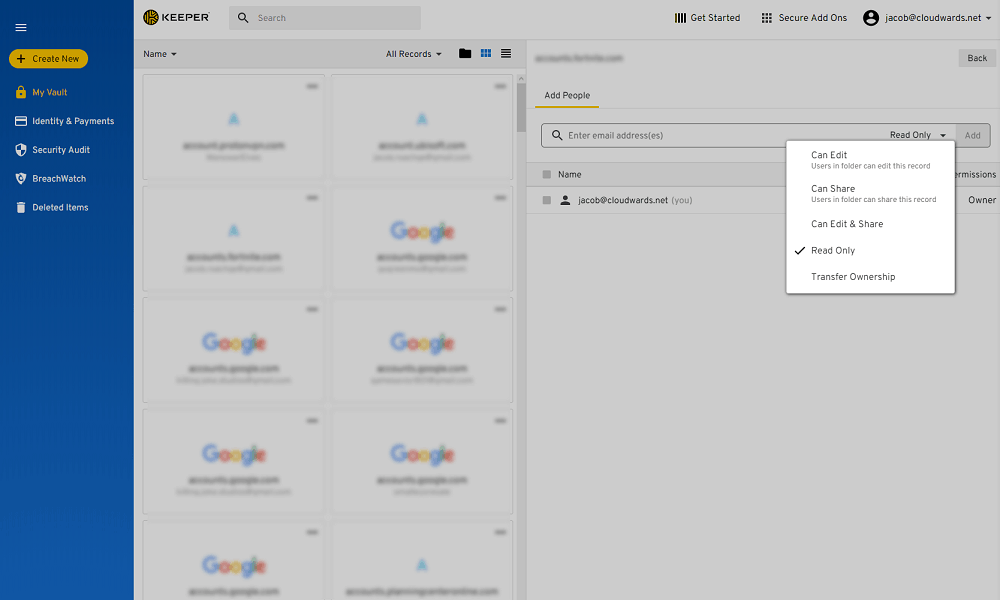Select the Add People tab
Screen dimensions: 1000x600
pos(567,96)
